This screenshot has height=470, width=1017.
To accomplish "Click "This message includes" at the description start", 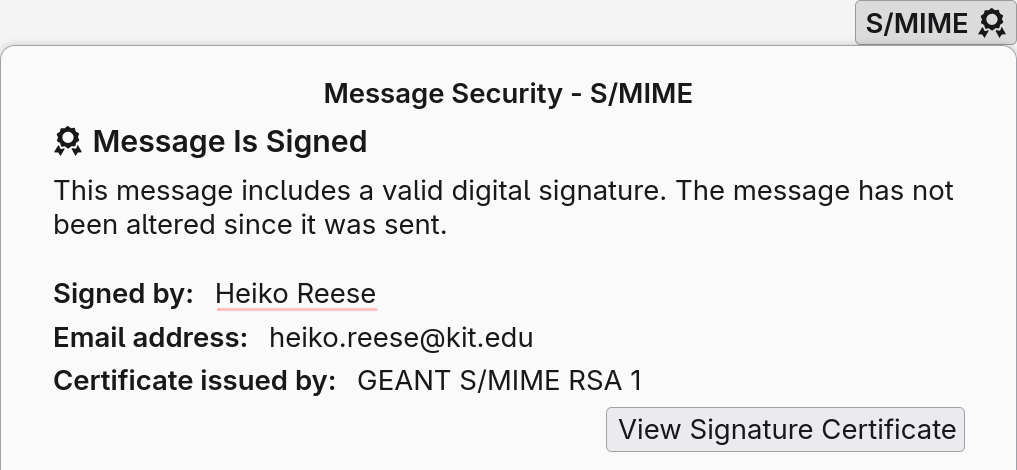I will pos(202,191).
